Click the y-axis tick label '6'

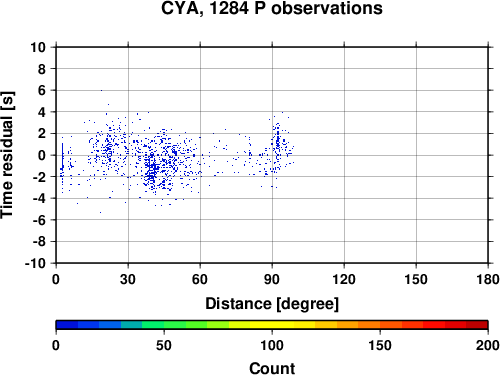(42, 90)
